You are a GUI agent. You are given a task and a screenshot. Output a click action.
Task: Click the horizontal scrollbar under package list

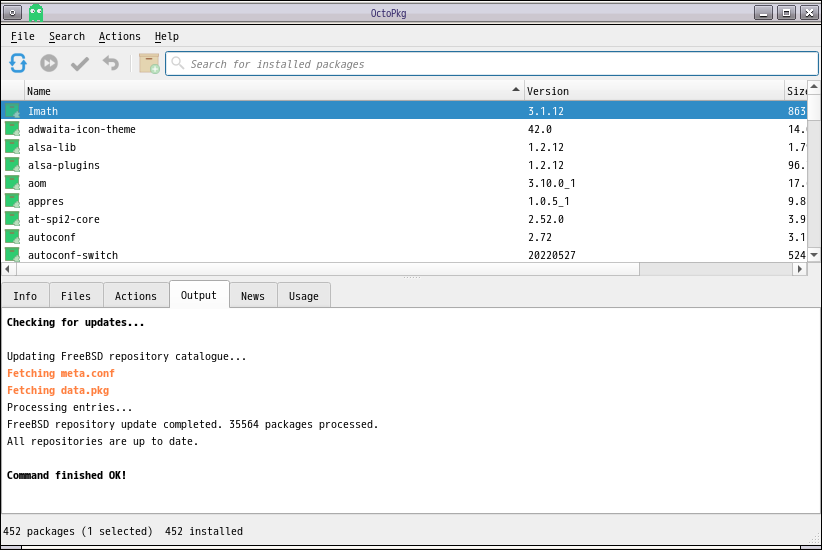(320, 269)
